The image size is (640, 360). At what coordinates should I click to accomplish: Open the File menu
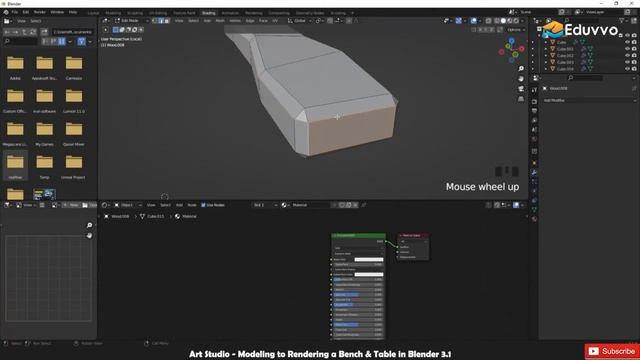point(15,12)
